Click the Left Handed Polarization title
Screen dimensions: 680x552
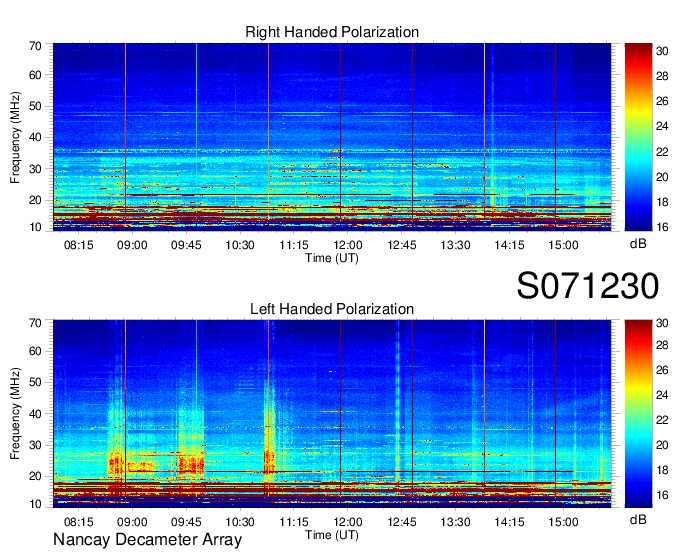click(332, 309)
